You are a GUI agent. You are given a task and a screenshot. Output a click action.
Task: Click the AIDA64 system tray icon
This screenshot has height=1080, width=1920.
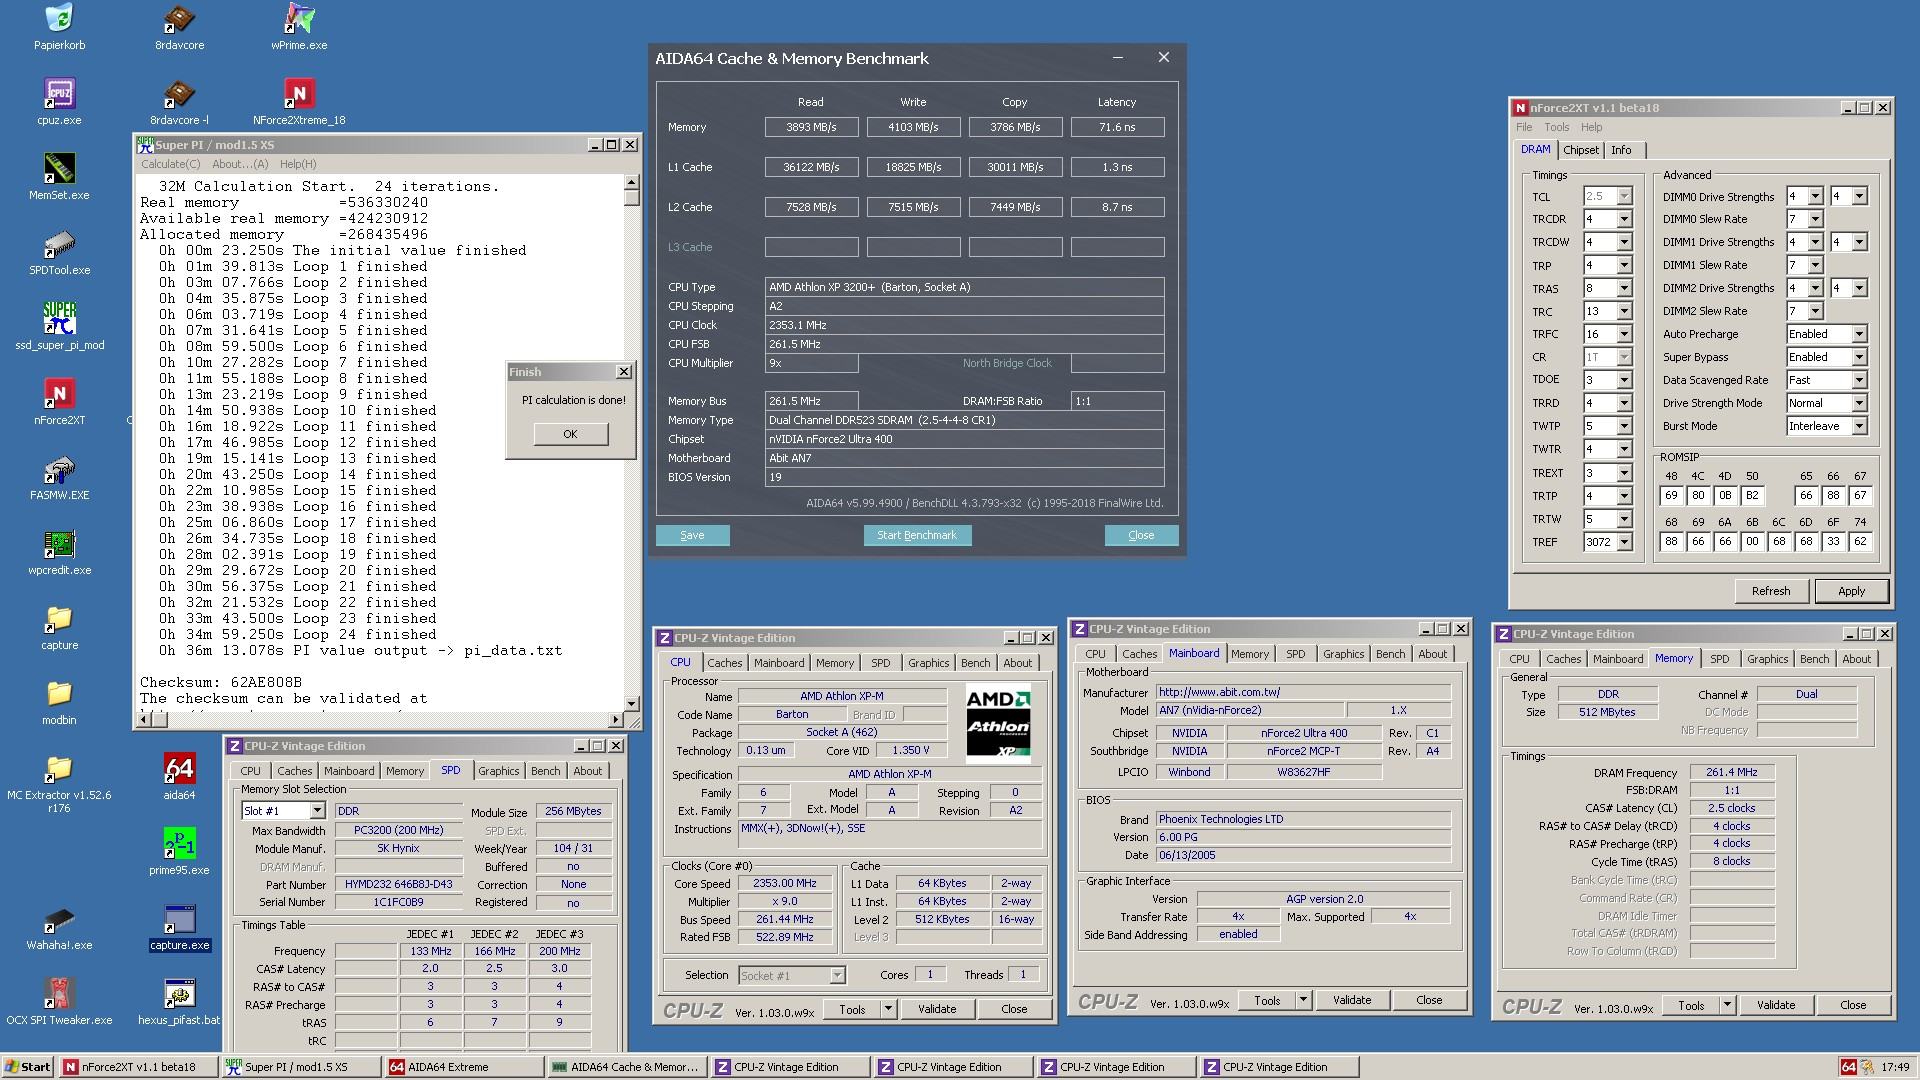click(1848, 1067)
